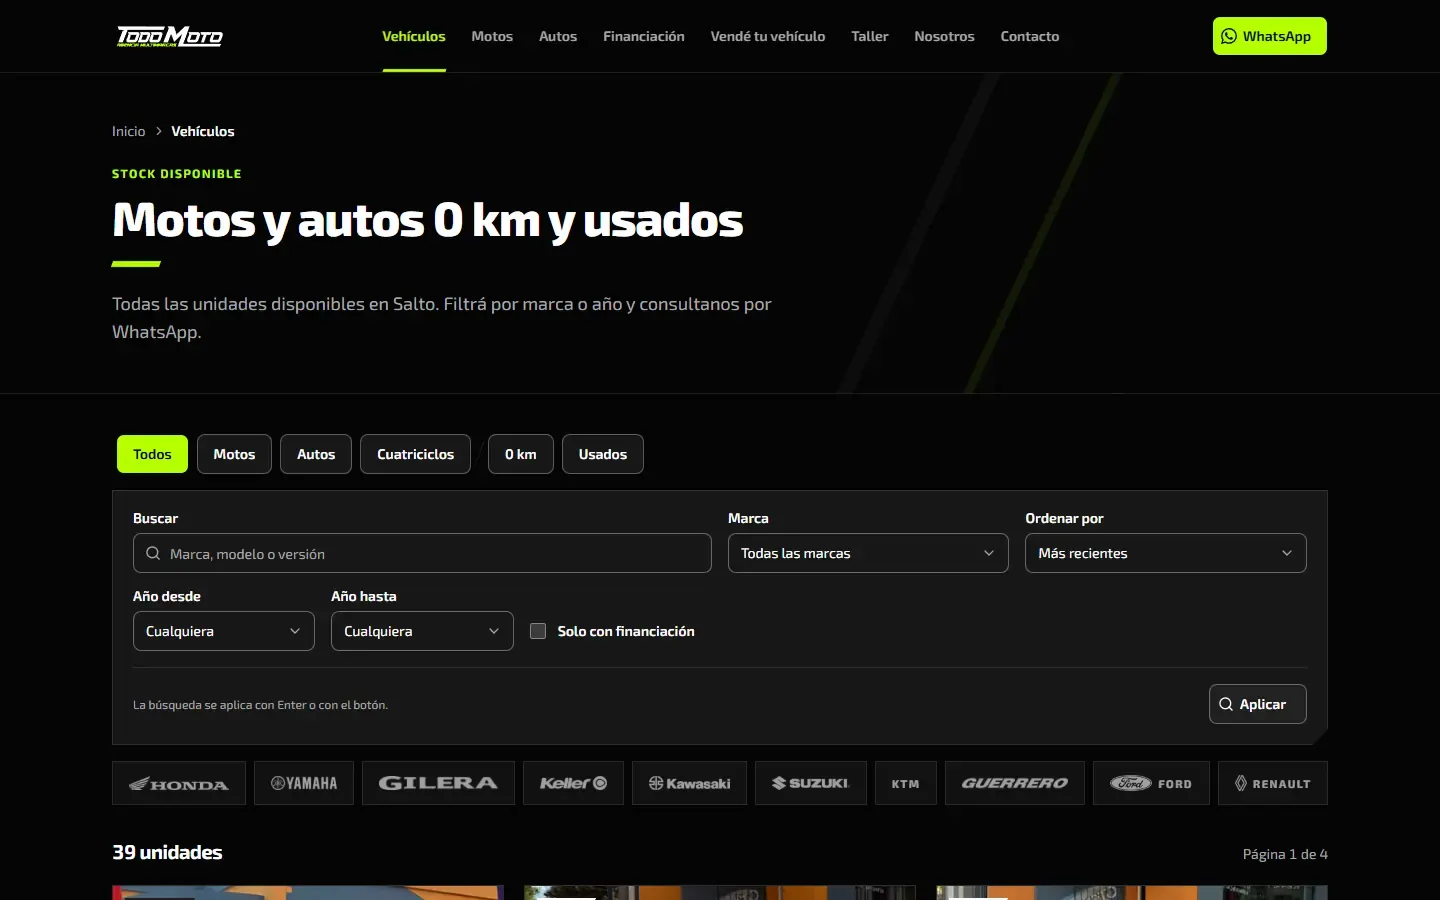Screen dimensions: 1440x900
Task: Click the green WhatsApp button
Action: 1270,36
